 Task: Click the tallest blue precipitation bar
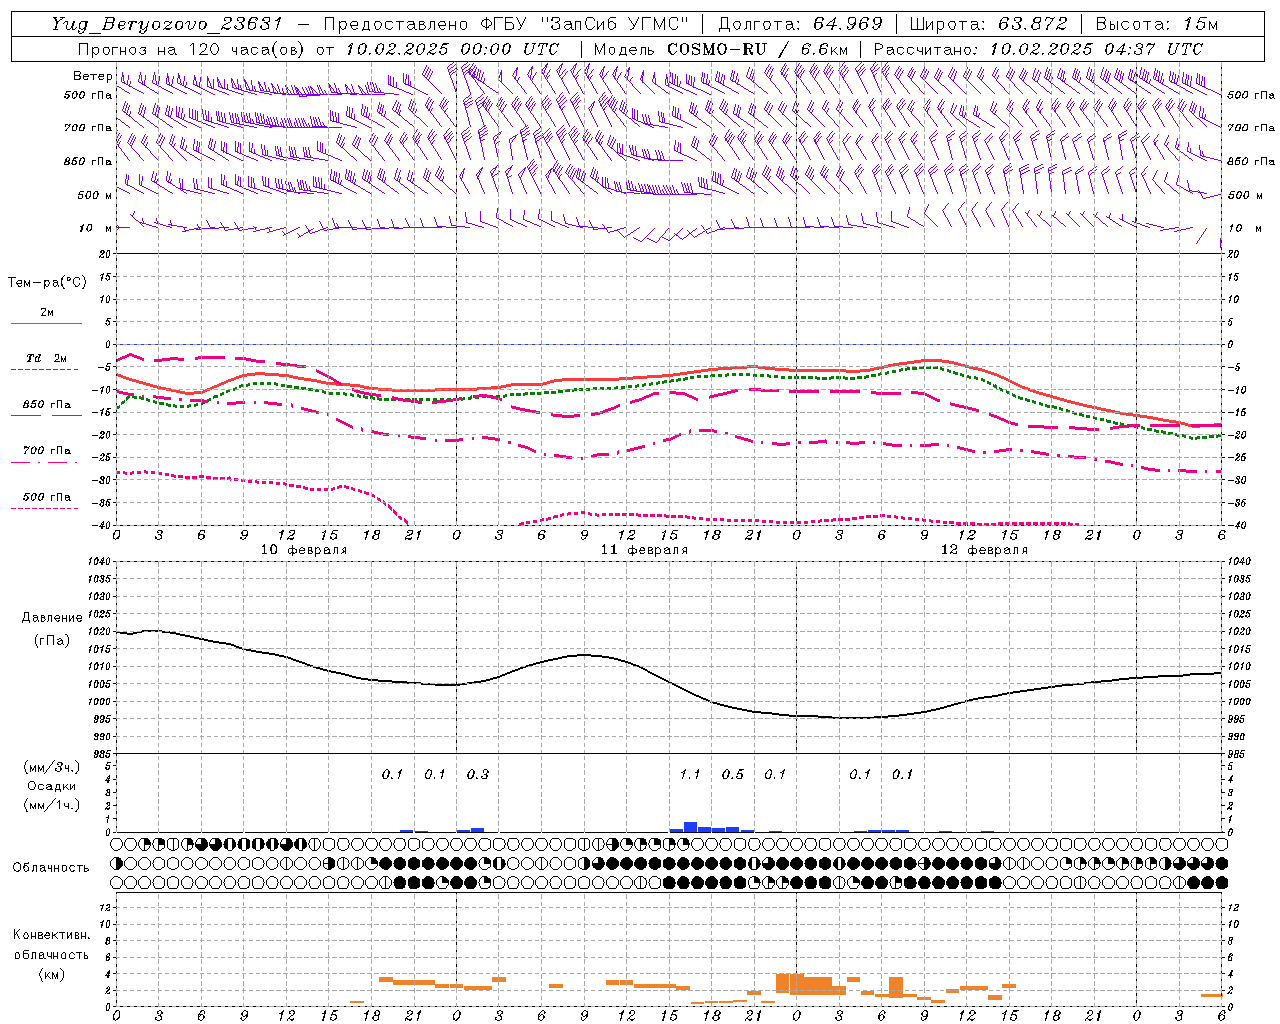[690, 827]
